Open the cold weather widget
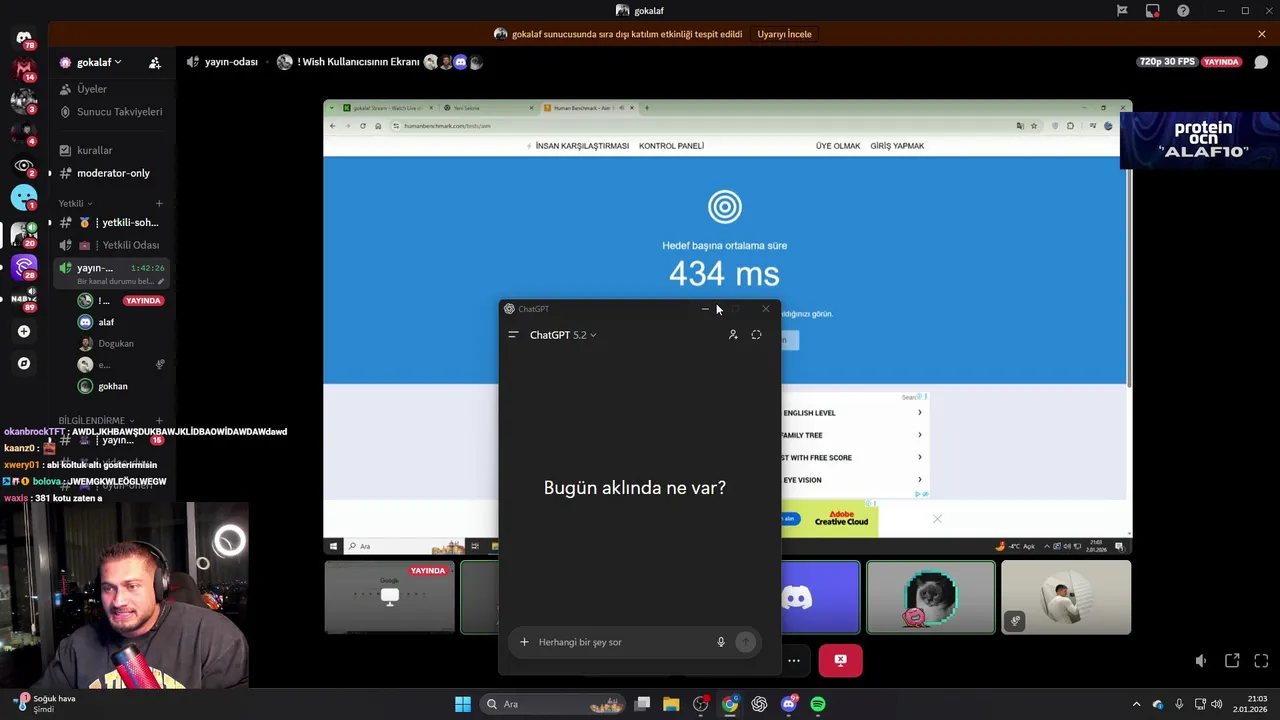The image size is (1280, 720). (x=45, y=703)
